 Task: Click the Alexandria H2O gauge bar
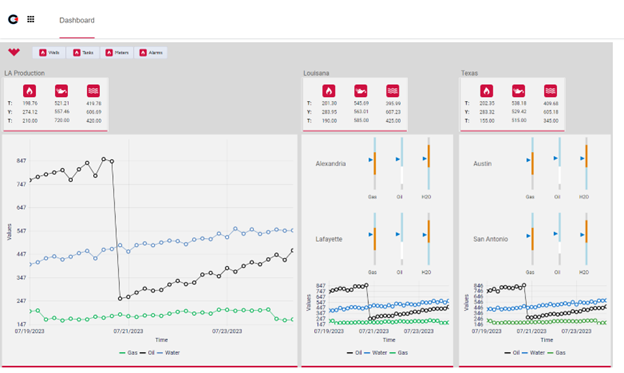(x=429, y=164)
